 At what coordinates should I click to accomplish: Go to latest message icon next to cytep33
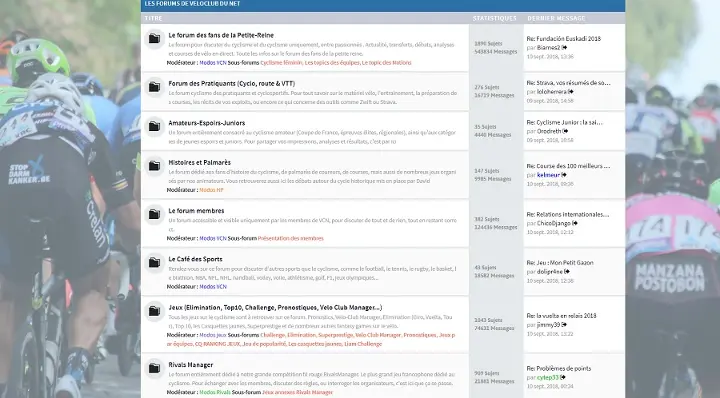(x=563, y=377)
